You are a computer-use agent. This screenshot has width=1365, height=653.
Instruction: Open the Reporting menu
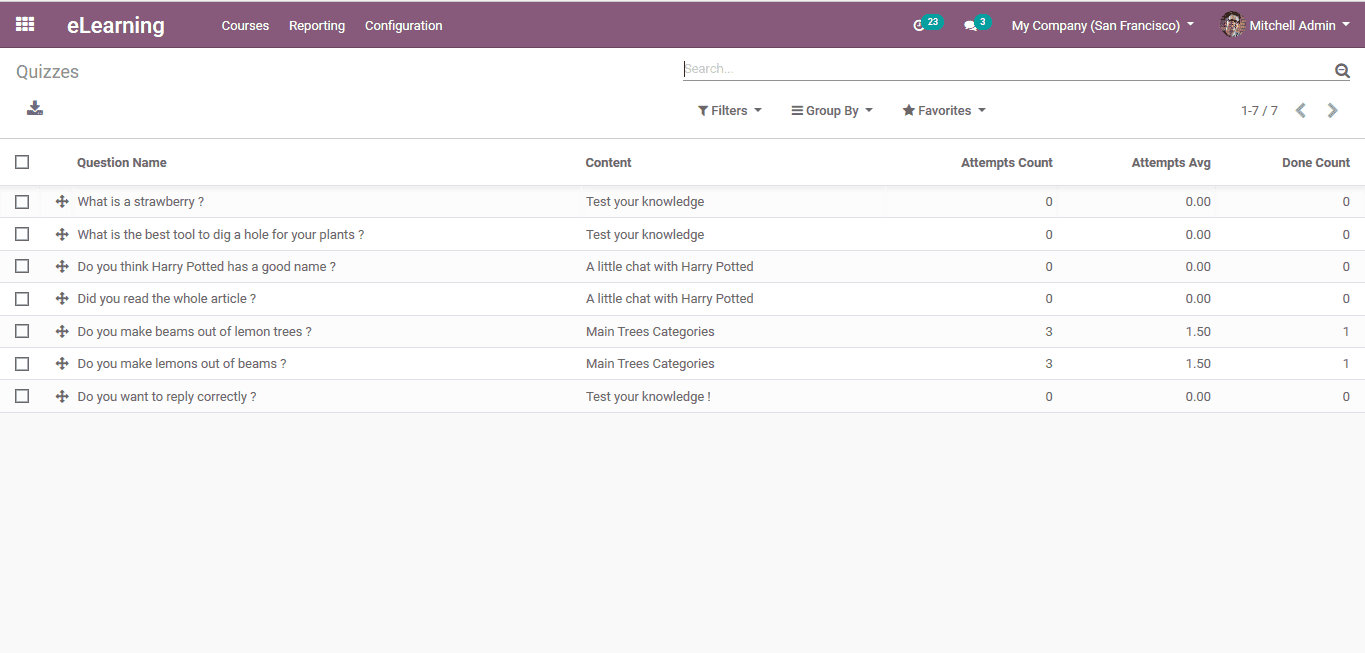317,26
